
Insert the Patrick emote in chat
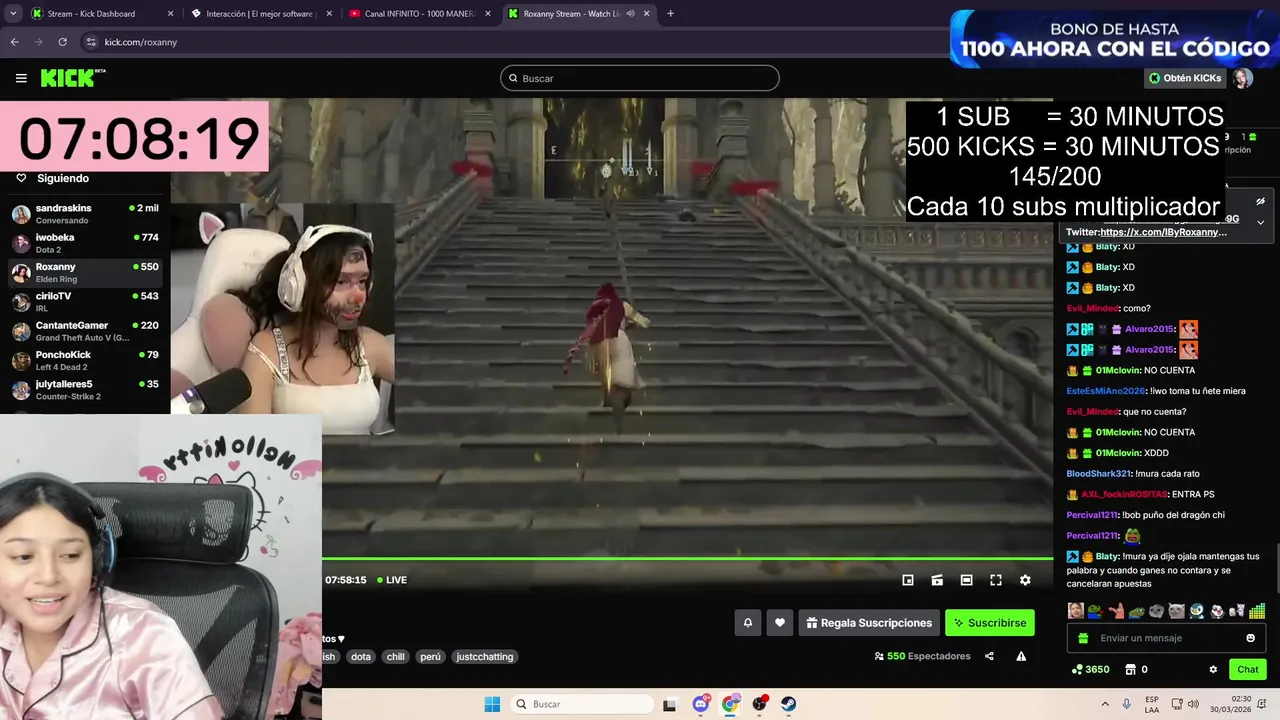tap(1116, 611)
